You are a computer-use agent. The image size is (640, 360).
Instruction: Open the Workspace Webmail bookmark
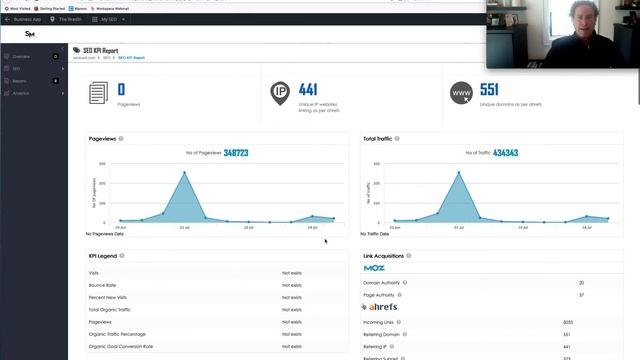point(110,9)
